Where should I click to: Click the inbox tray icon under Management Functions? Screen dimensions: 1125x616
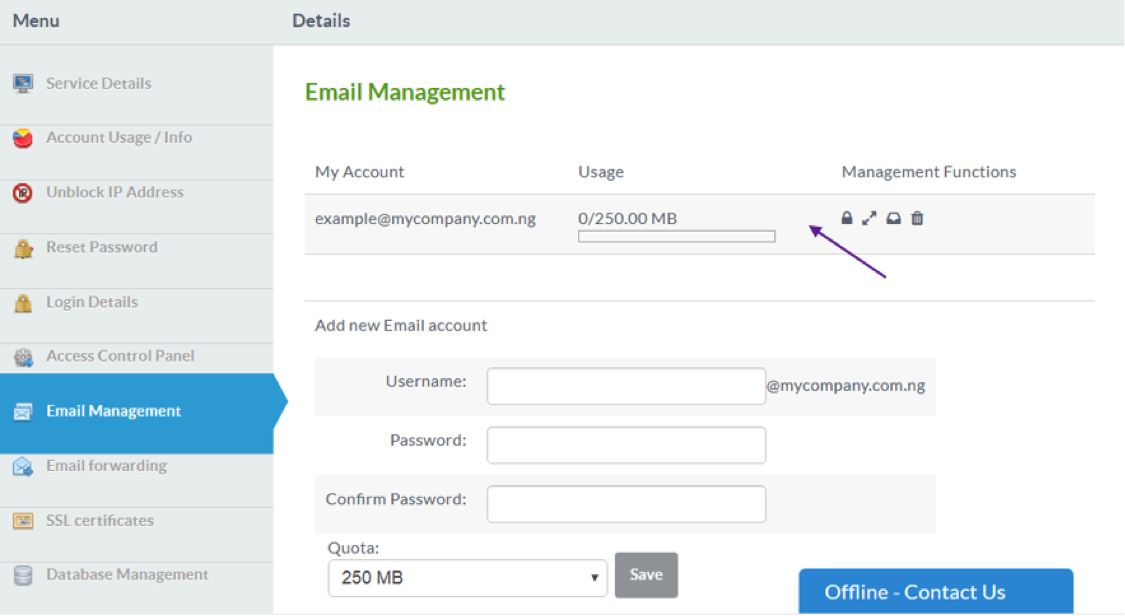coord(893,218)
